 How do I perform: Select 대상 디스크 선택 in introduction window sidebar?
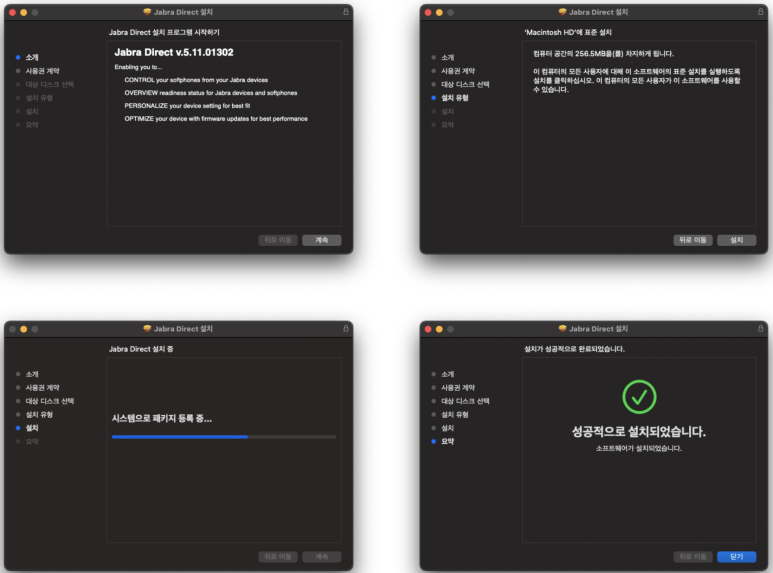[x=50, y=84]
